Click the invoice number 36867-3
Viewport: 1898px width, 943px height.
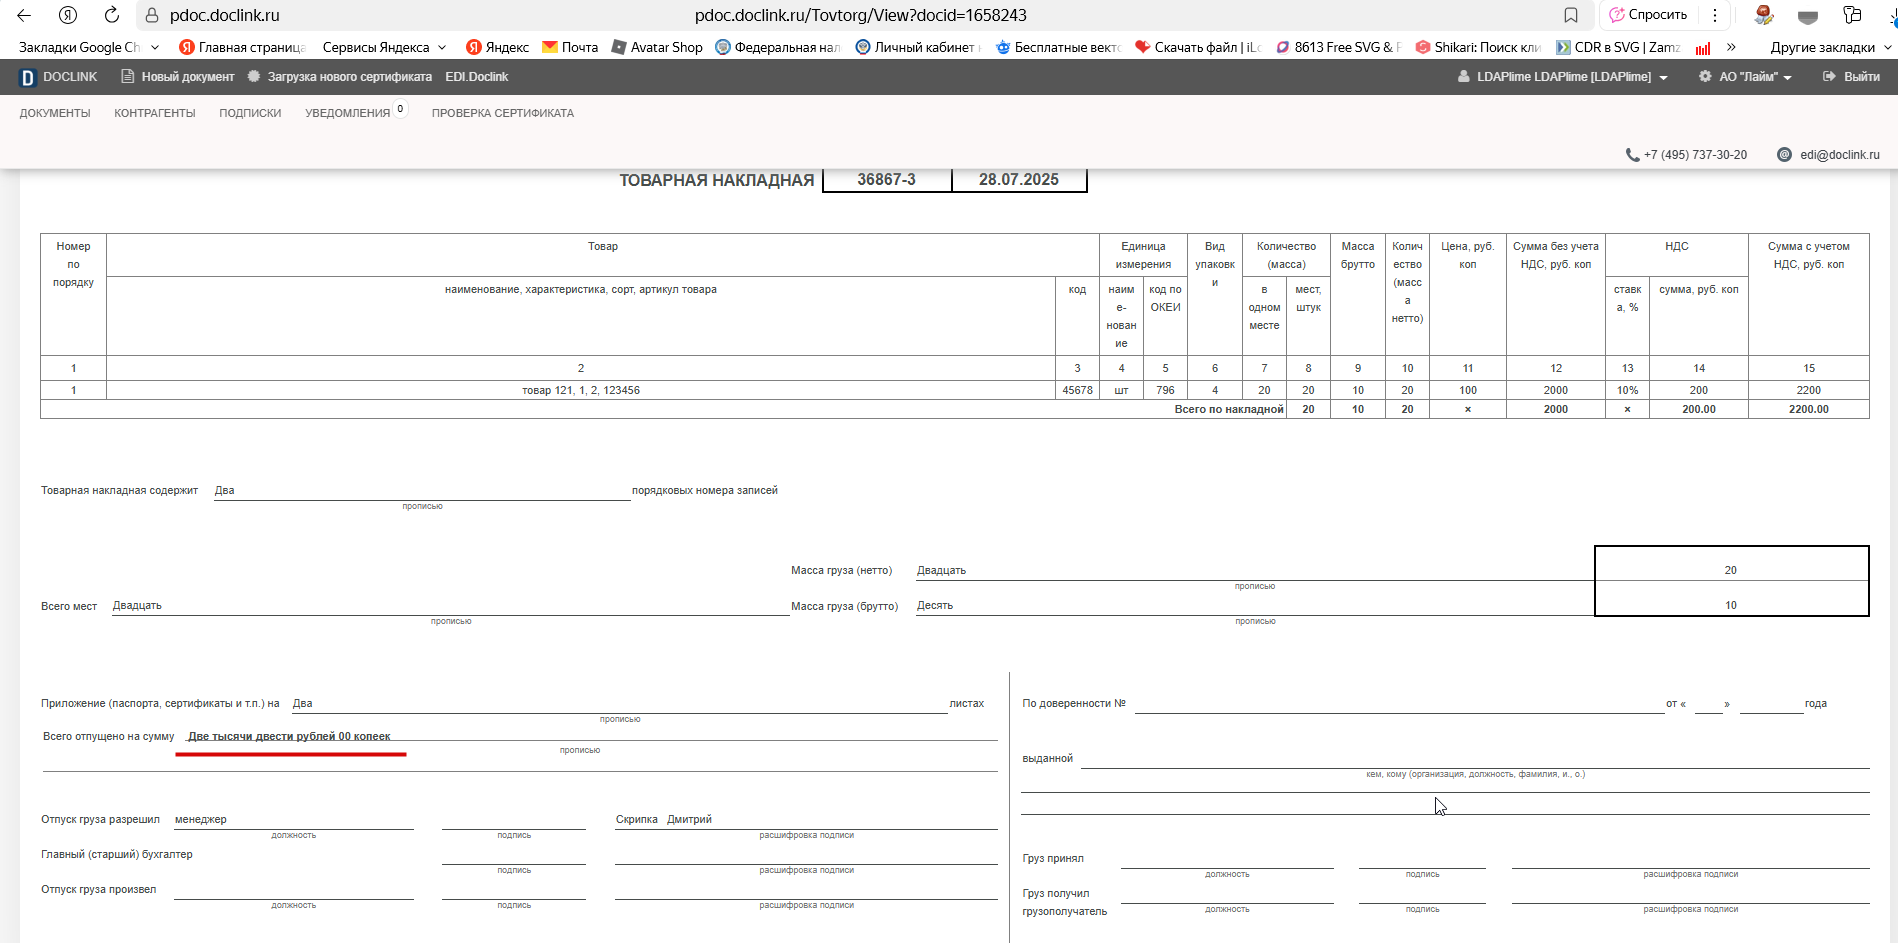(x=886, y=180)
